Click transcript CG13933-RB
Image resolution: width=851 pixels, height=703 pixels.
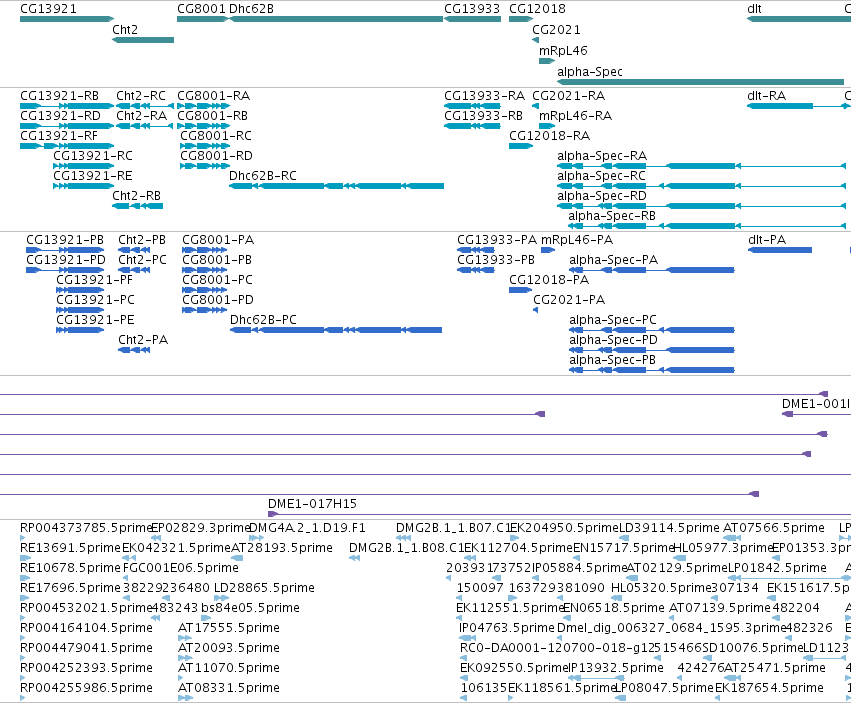tap(472, 126)
